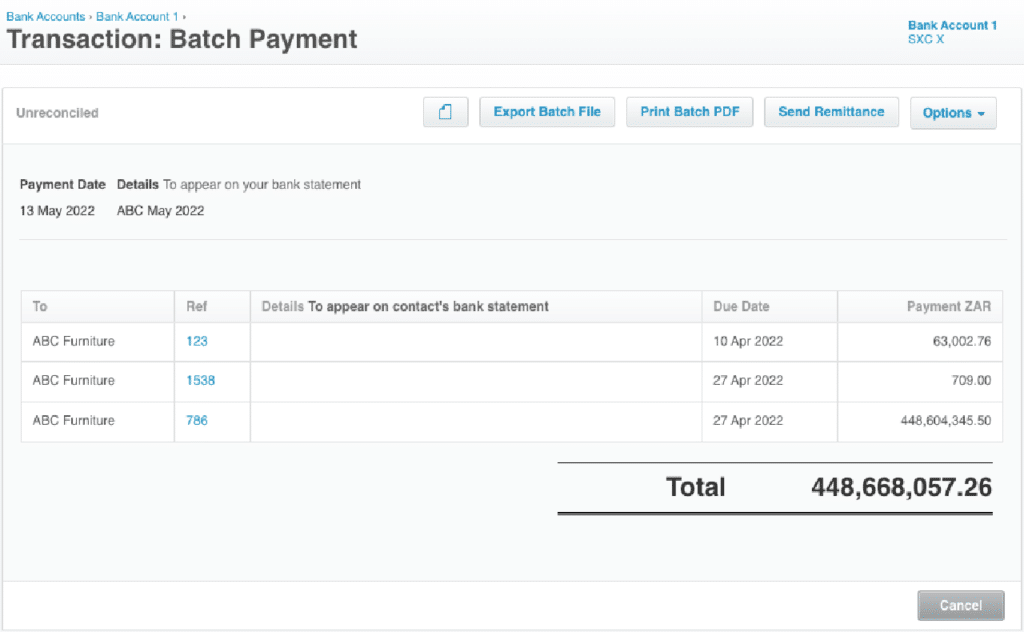1024x632 pixels.
Task: Open invoice reference 786
Action: pyautogui.click(x=197, y=420)
